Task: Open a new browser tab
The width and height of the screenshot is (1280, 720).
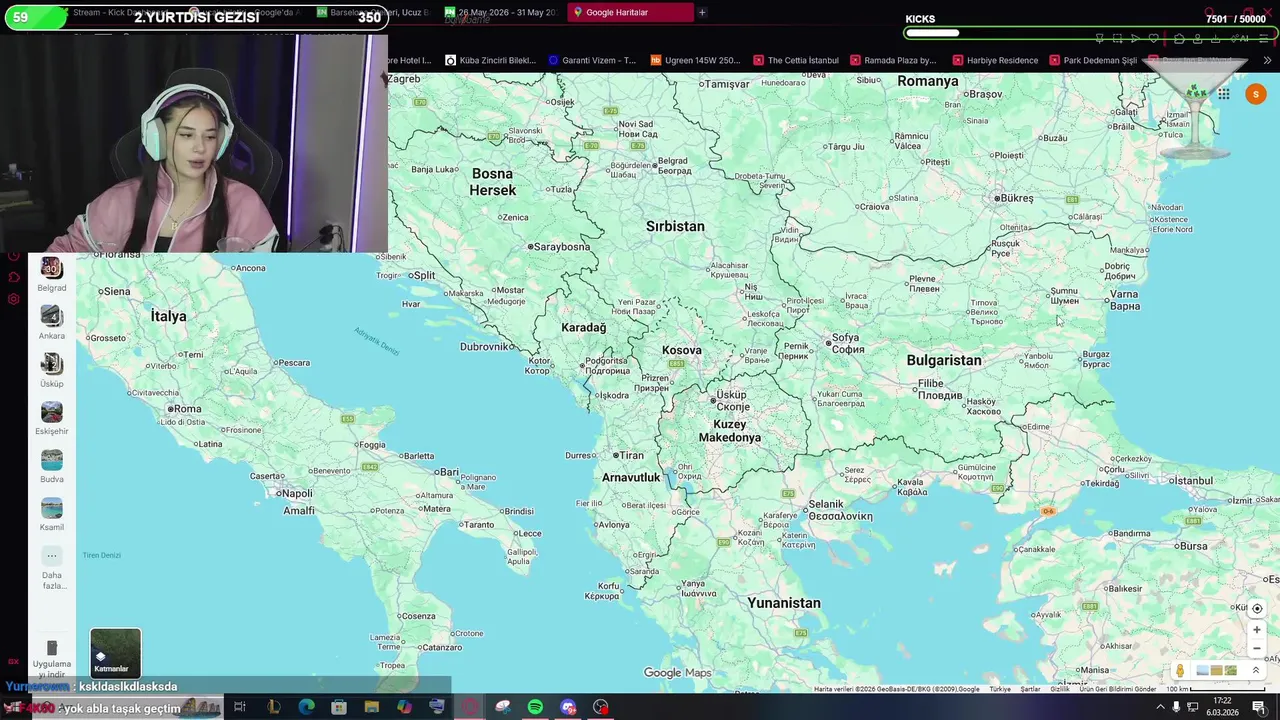Action: (x=702, y=12)
